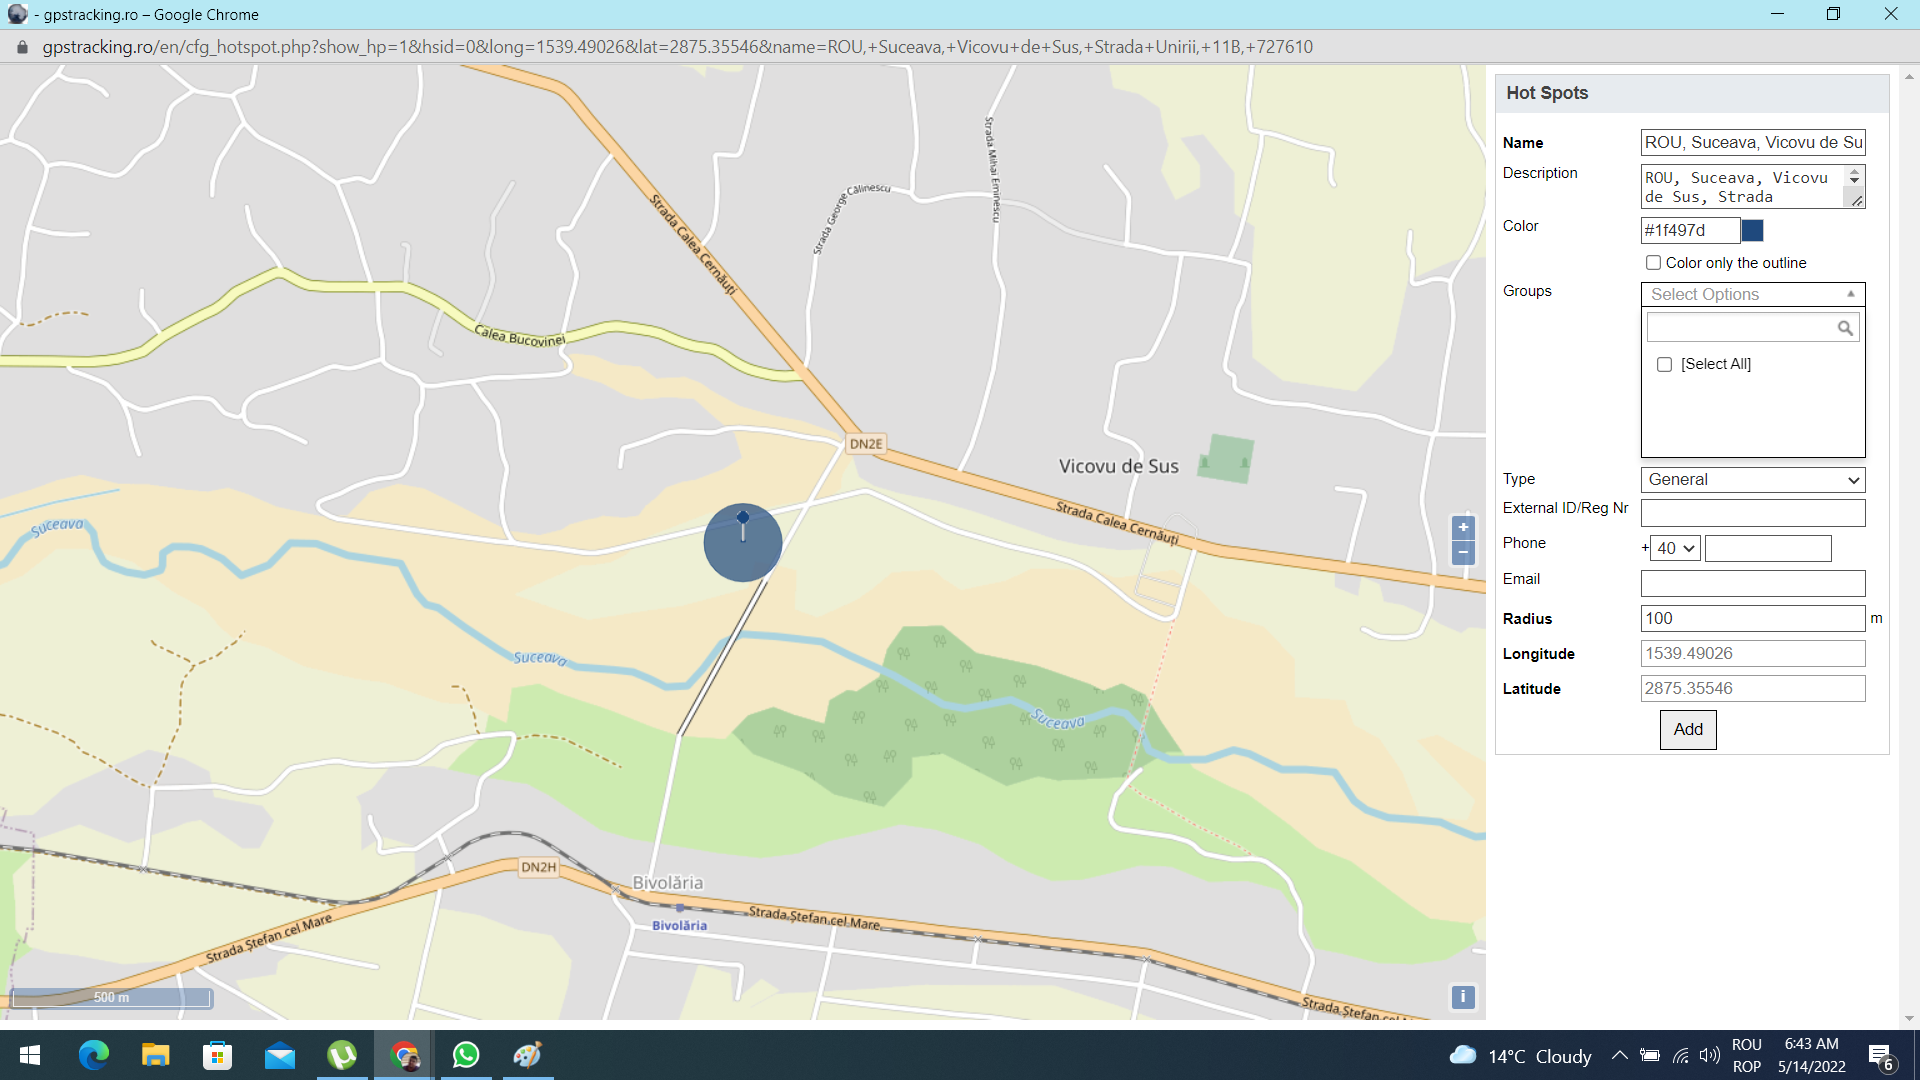Viewport: 1920px width, 1080px height.
Task: Zoom in the map with plus button
Action: click(x=1463, y=527)
